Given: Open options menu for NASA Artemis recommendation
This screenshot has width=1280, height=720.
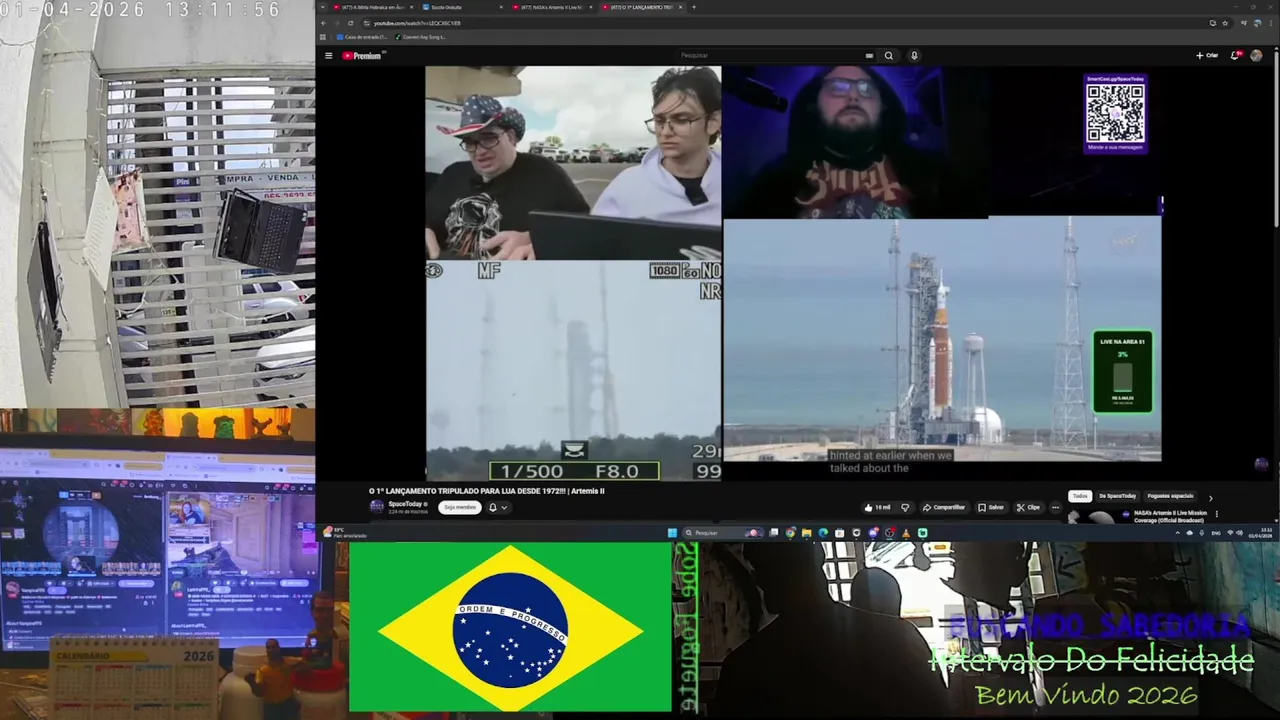Looking at the screenshot, I should [1217, 514].
